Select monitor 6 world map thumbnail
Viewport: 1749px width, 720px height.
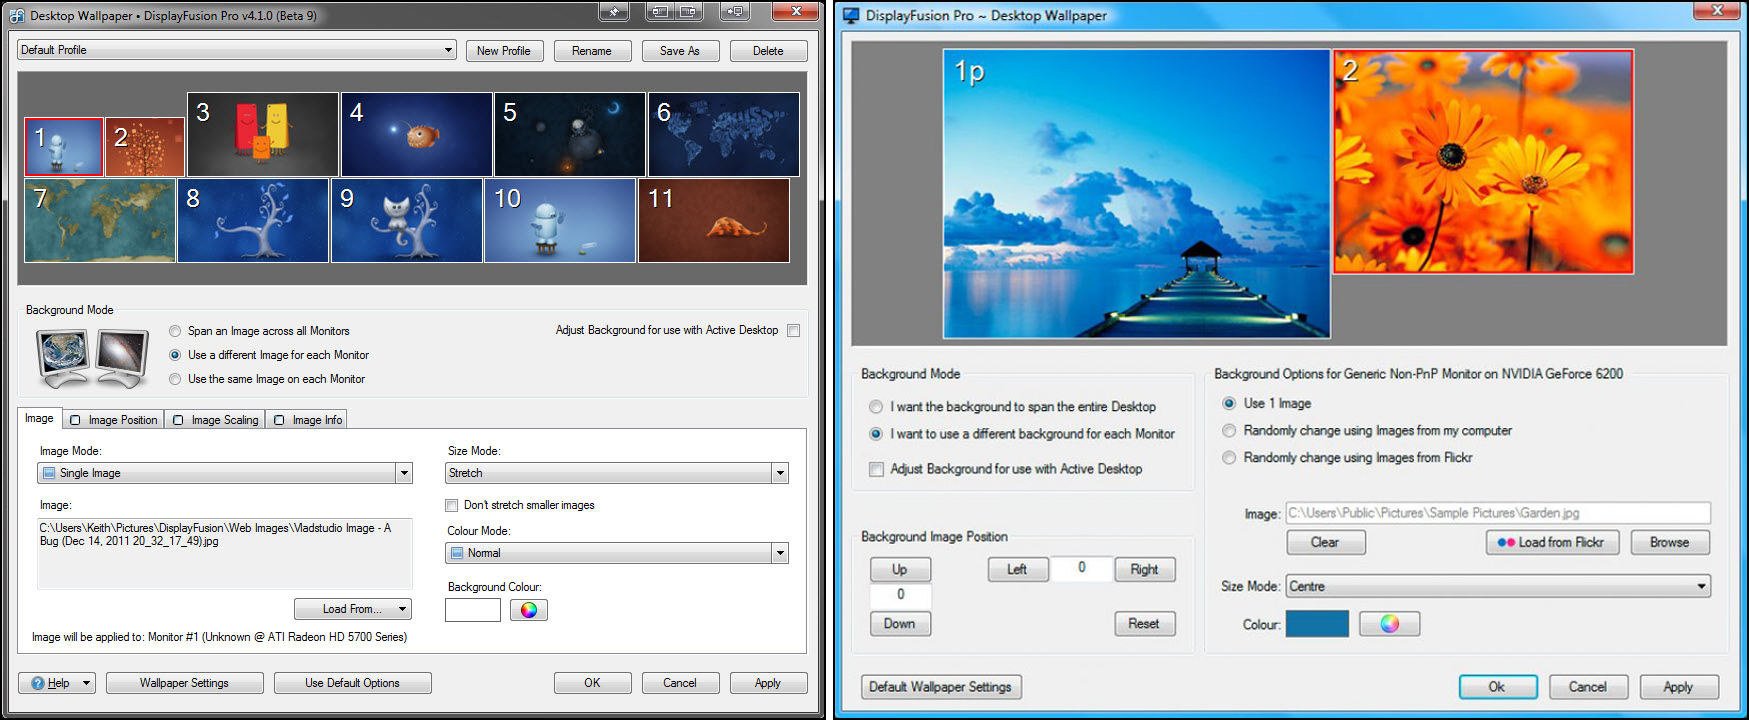tap(724, 135)
